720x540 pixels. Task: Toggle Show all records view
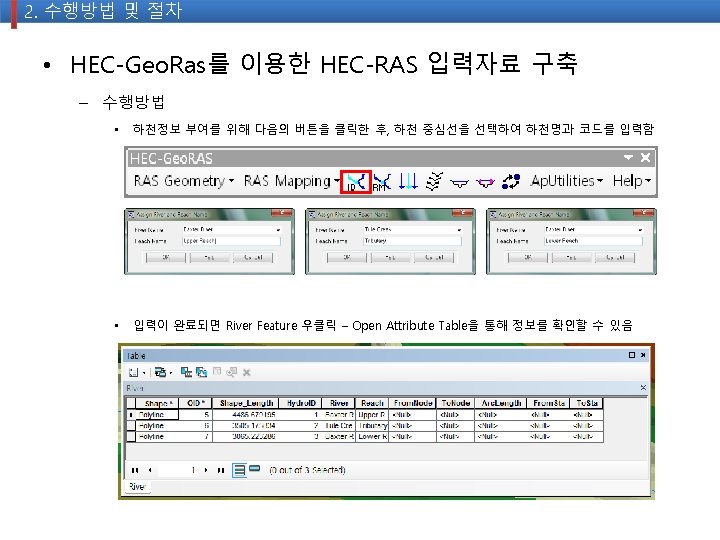239,470
